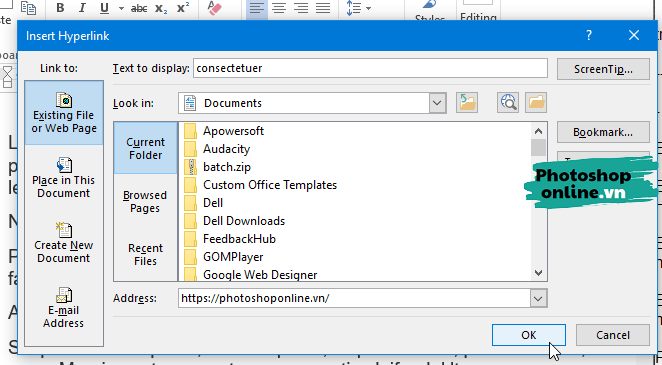Select the batch.zip file
The width and height of the screenshot is (662, 365).
(x=217, y=167)
